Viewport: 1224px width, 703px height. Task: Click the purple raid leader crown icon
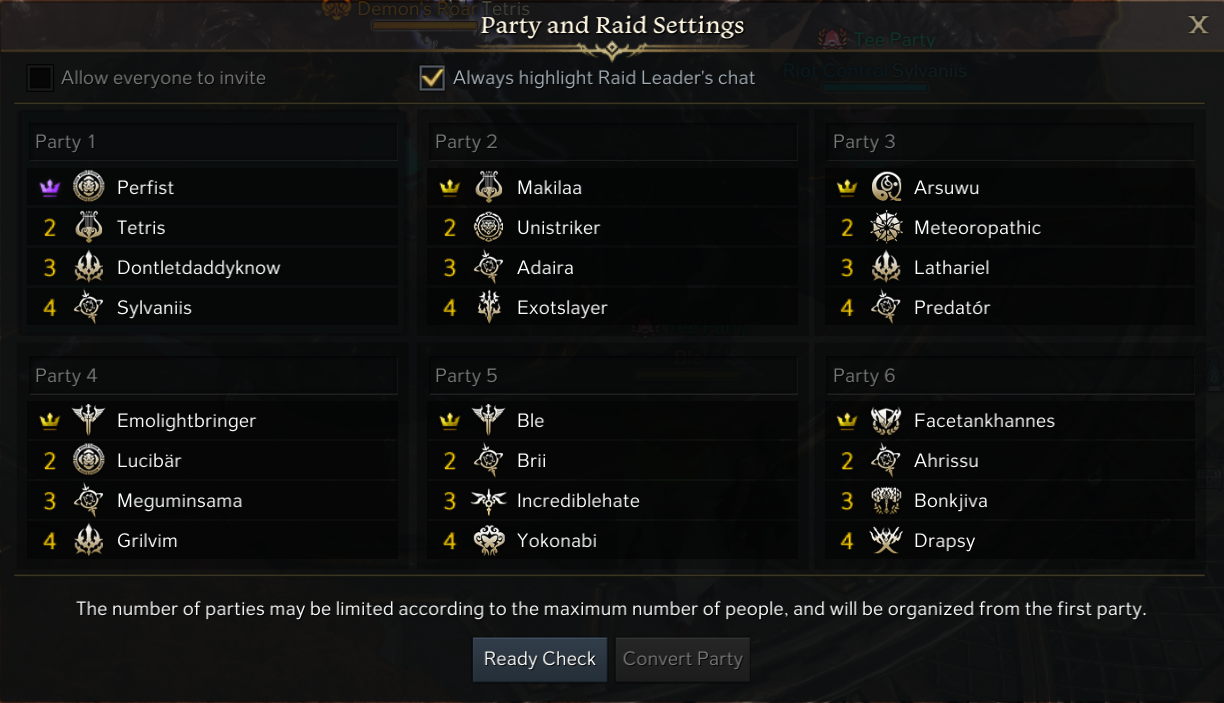50,187
